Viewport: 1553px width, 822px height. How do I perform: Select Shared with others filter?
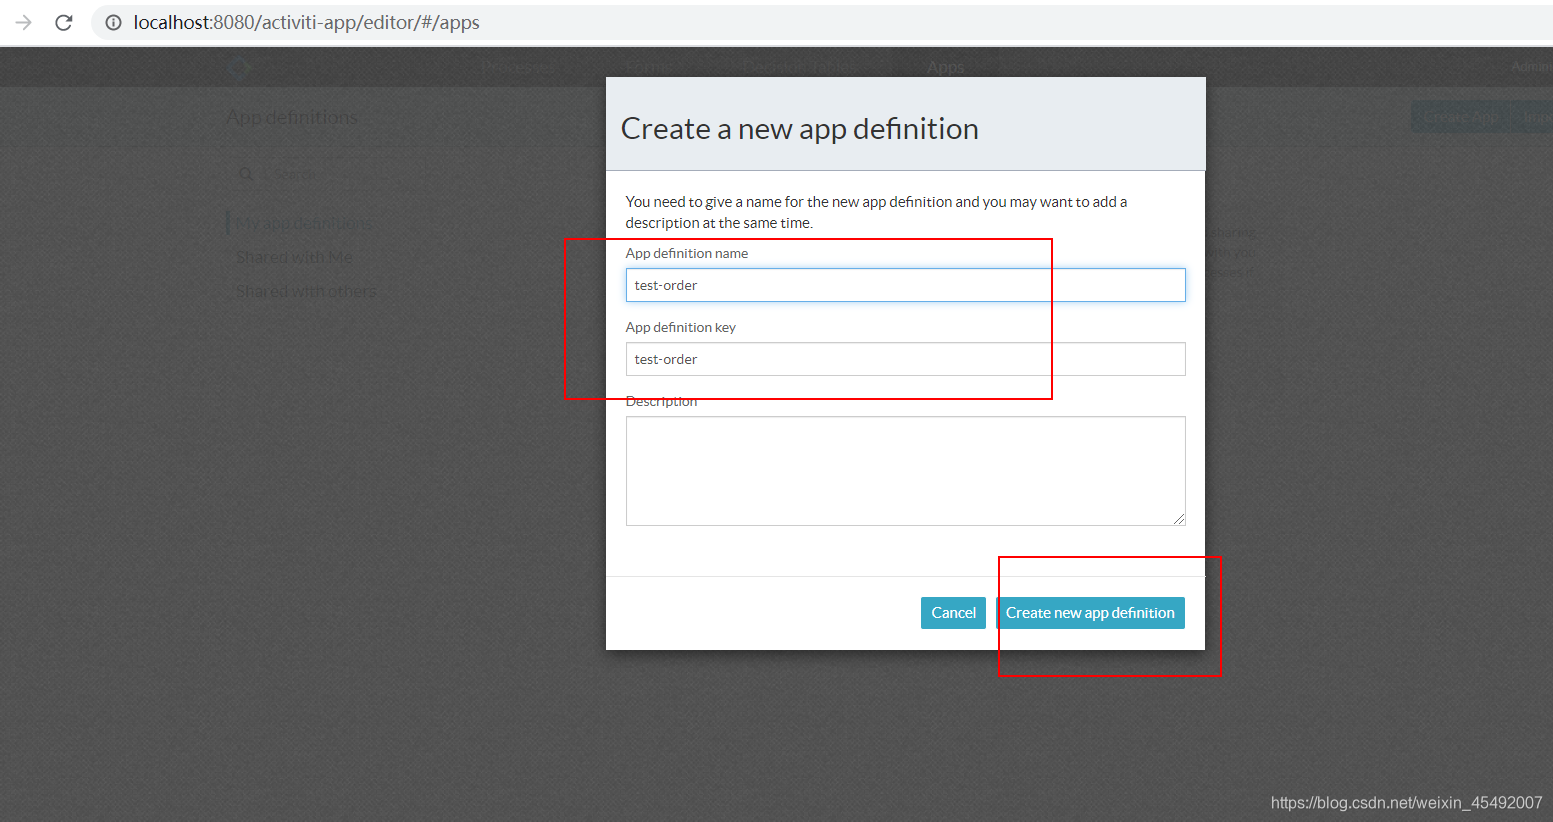(x=306, y=291)
